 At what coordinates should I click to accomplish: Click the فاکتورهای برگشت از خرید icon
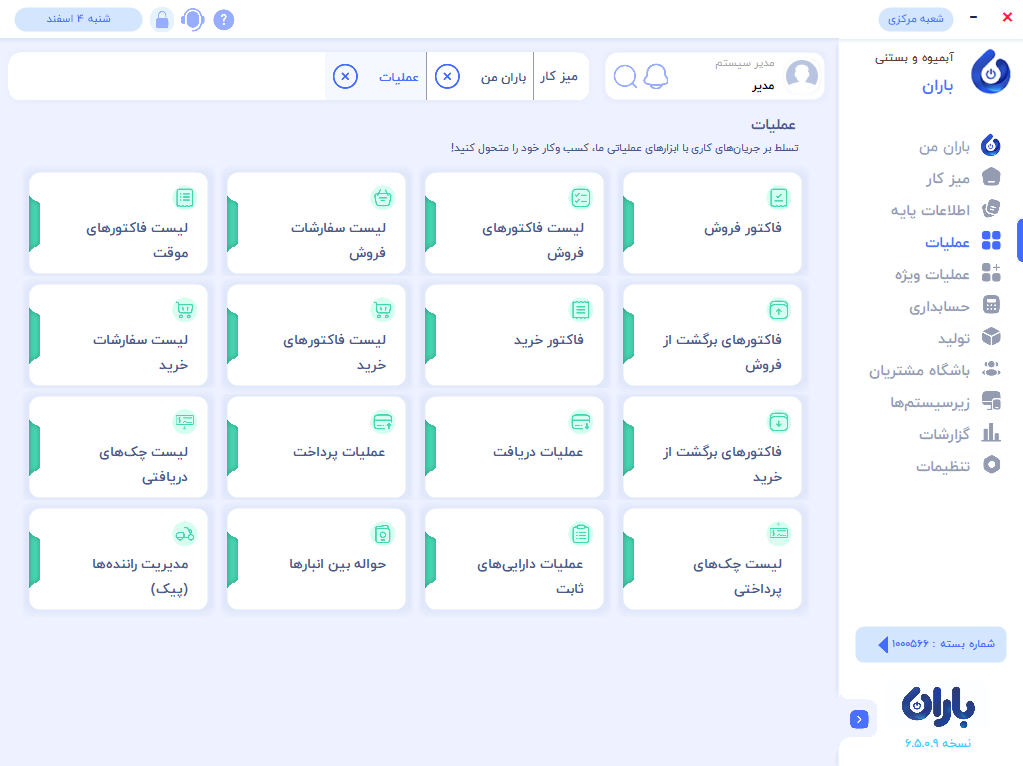pyautogui.click(x=778, y=422)
